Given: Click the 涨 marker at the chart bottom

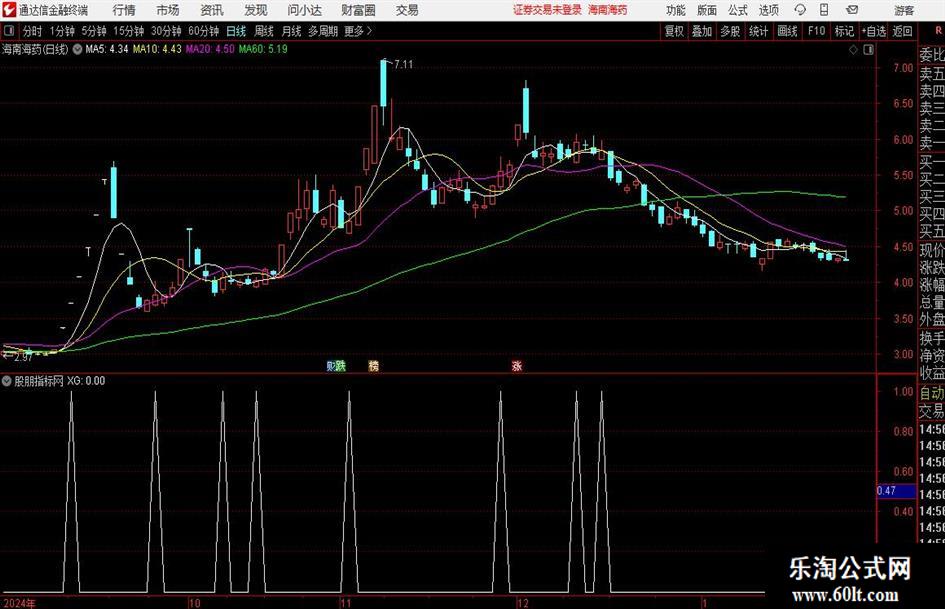Looking at the screenshot, I should click(x=516, y=365).
